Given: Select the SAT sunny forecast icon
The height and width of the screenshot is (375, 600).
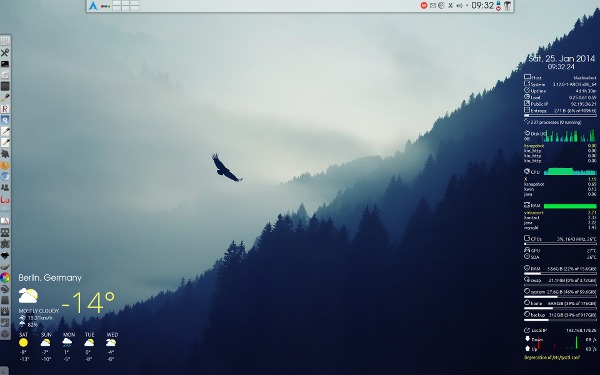Looking at the screenshot, I should click(23, 342).
